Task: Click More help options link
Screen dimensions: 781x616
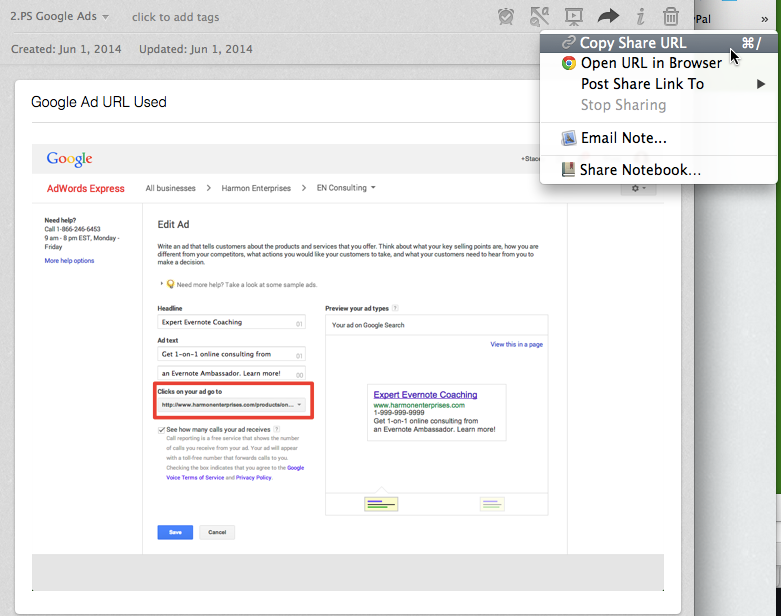Action: click(x=69, y=260)
